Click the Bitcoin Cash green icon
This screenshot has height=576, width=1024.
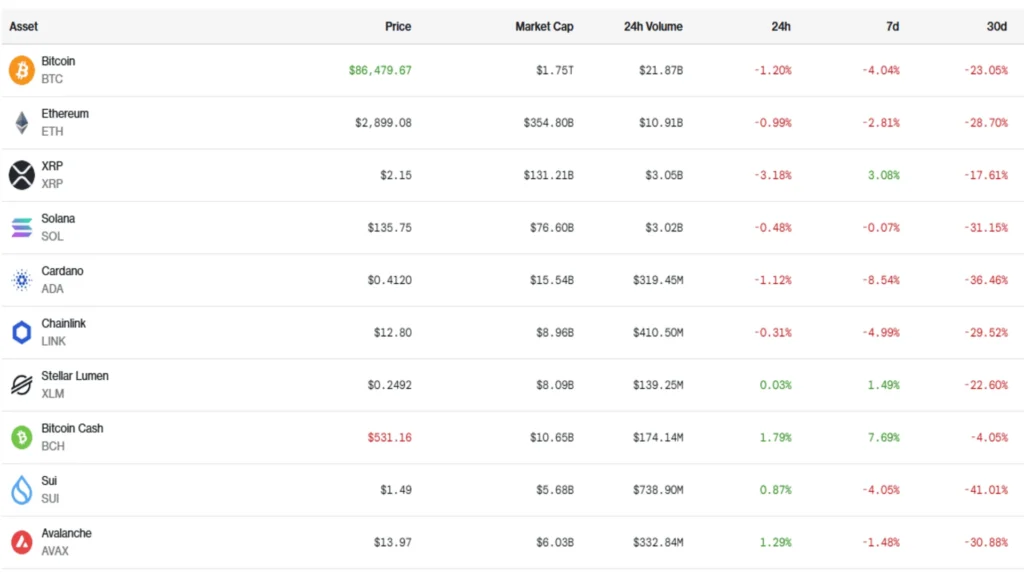pyautogui.click(x=21, y=437)
